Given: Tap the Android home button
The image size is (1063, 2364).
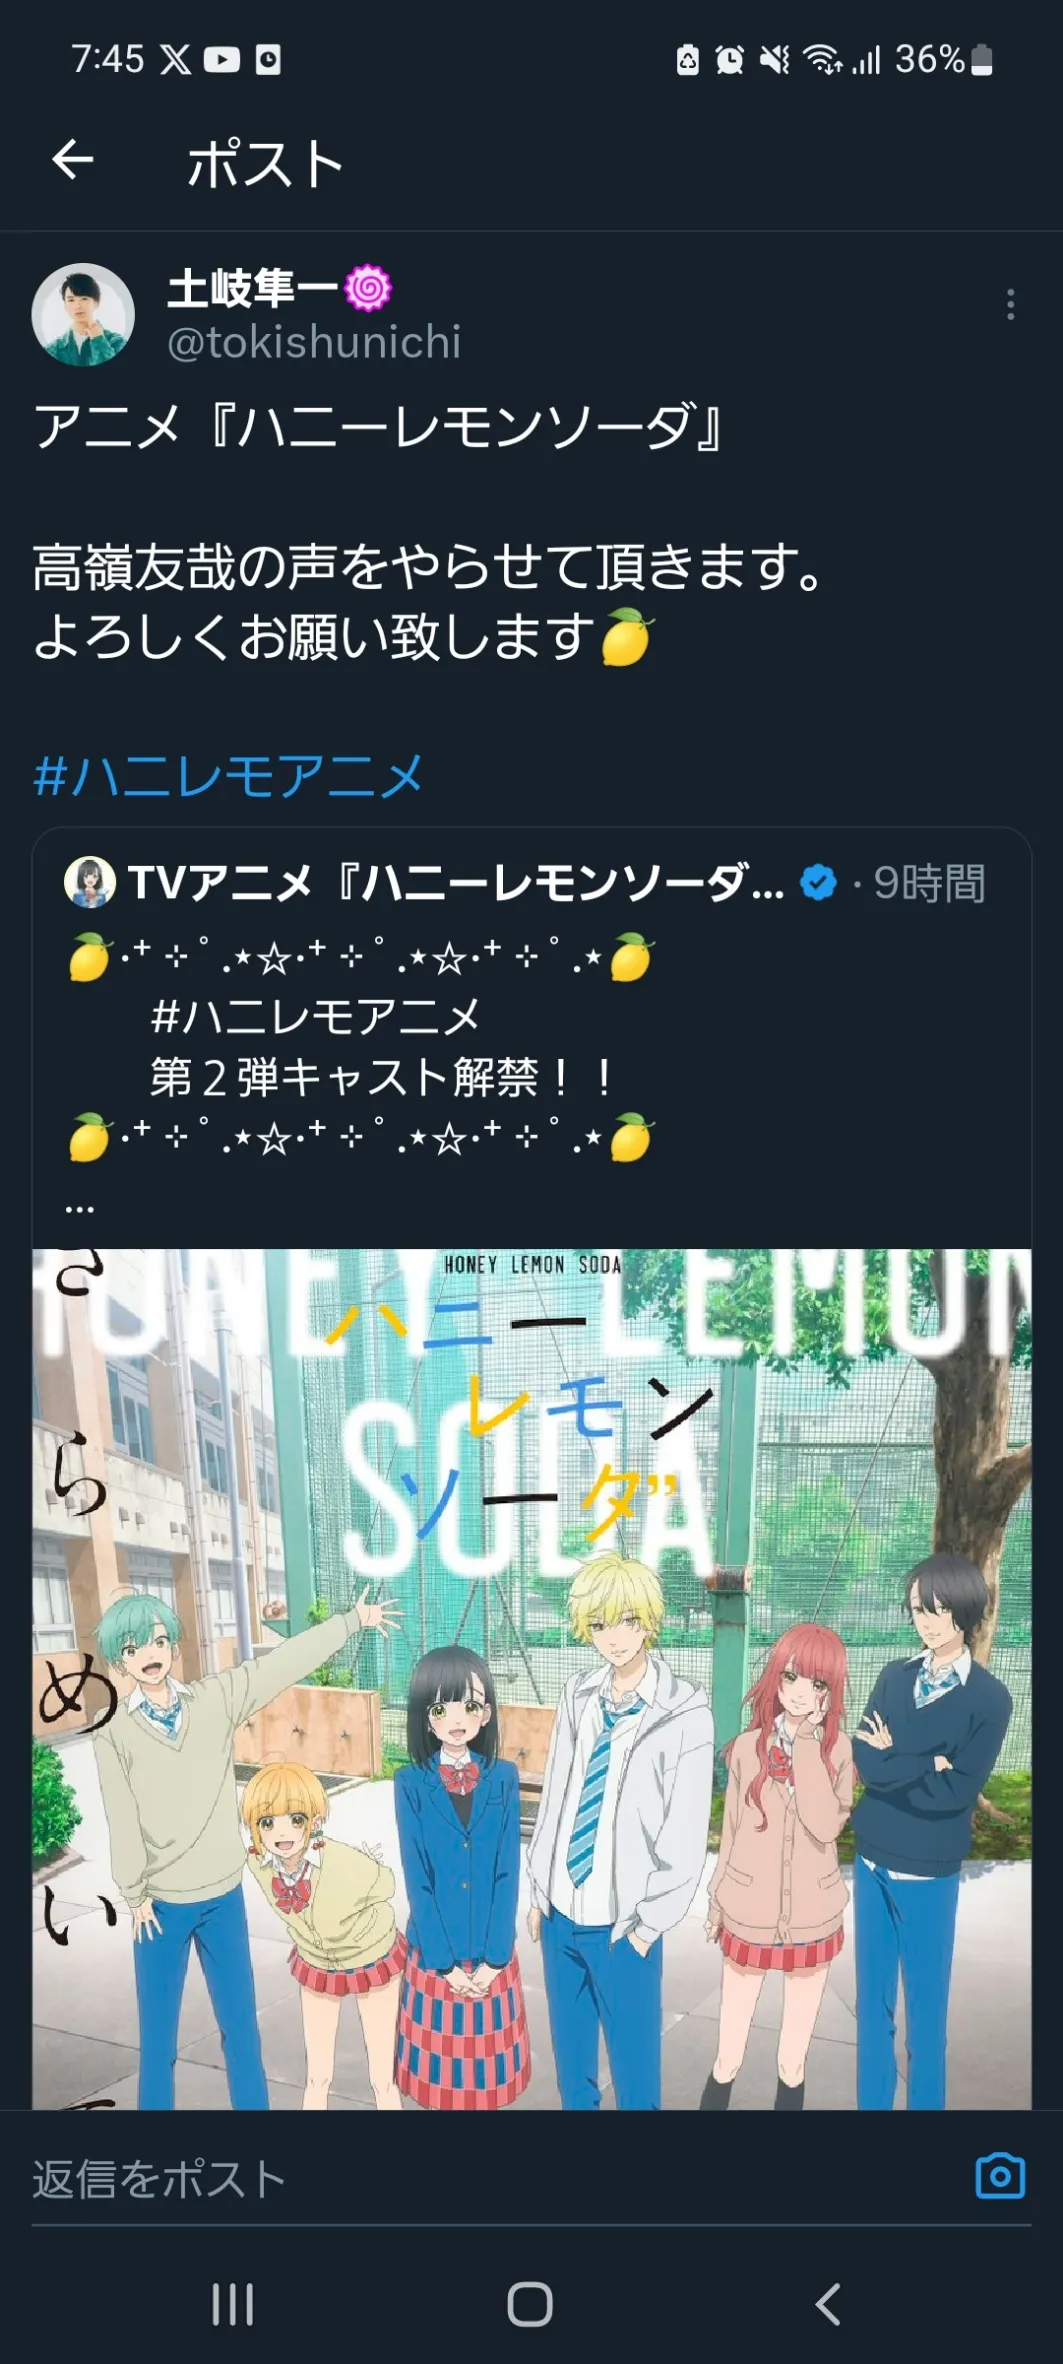Looking at the screenshot, I should click(x=530, y=2304).
